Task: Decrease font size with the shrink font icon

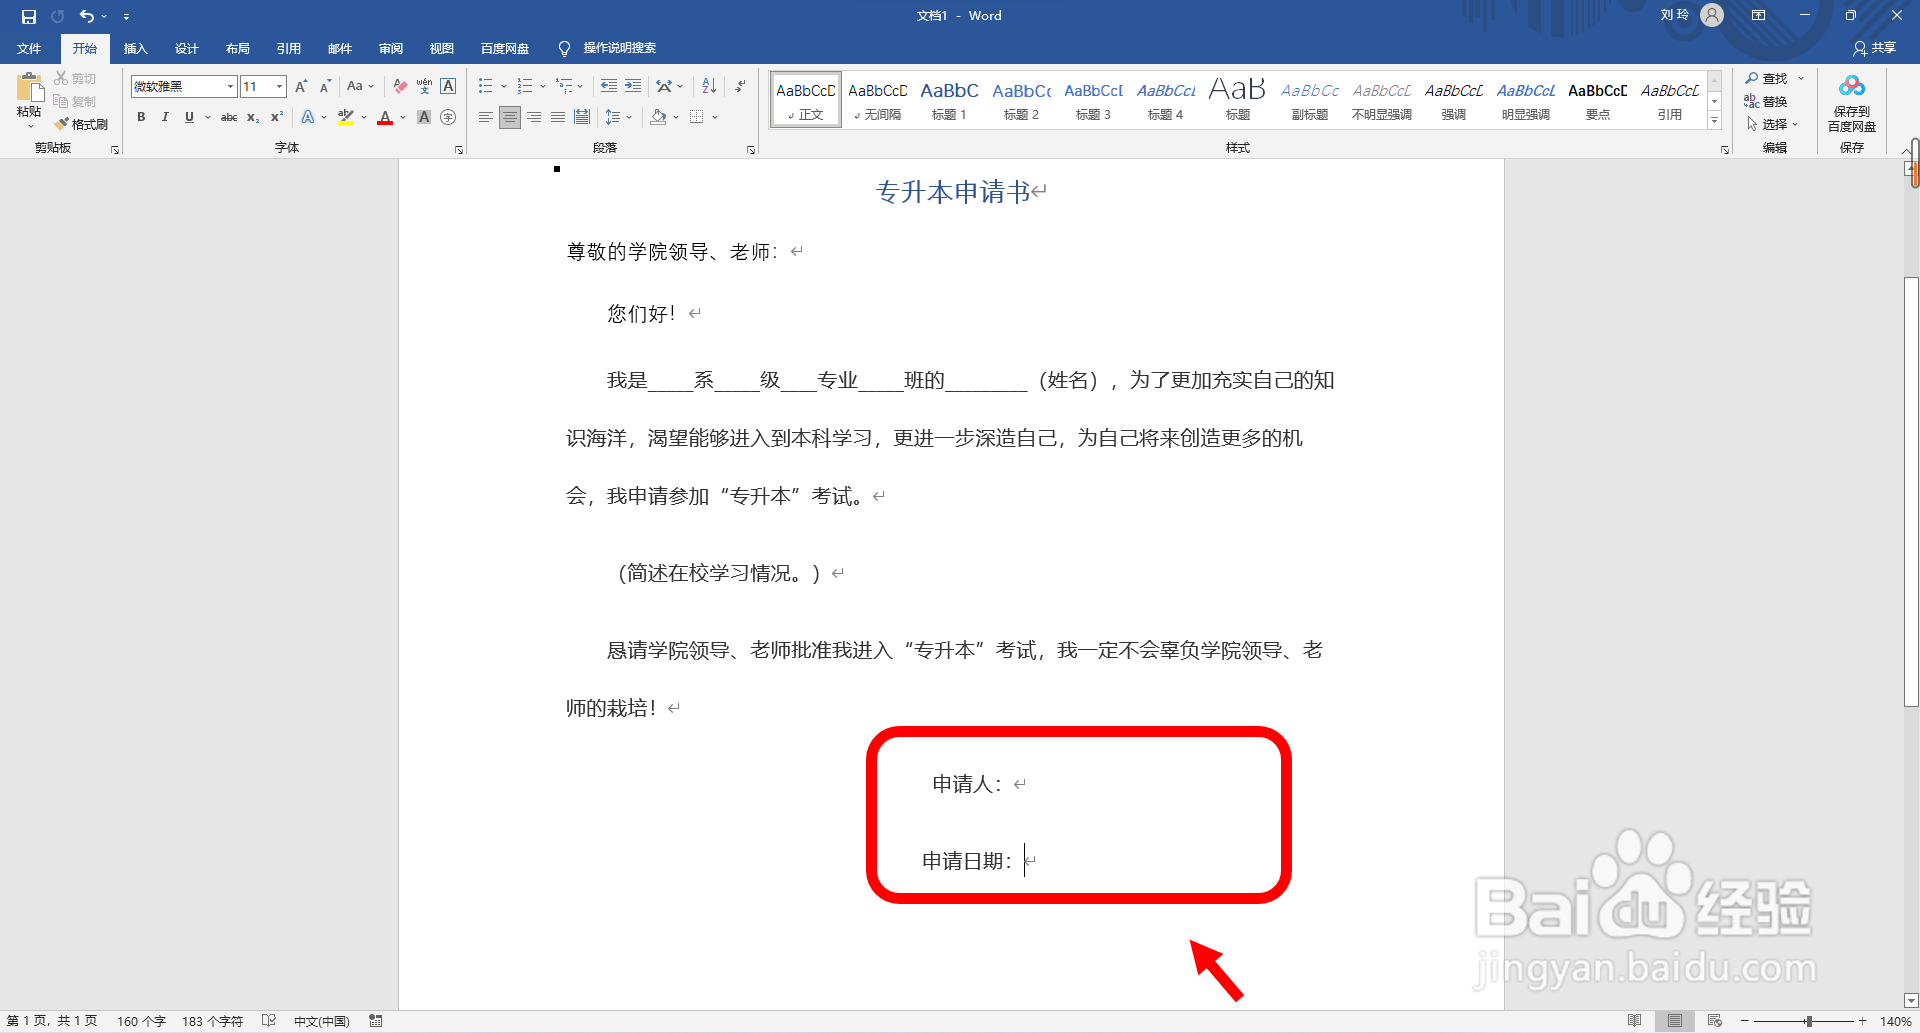Action: [325, 87]
